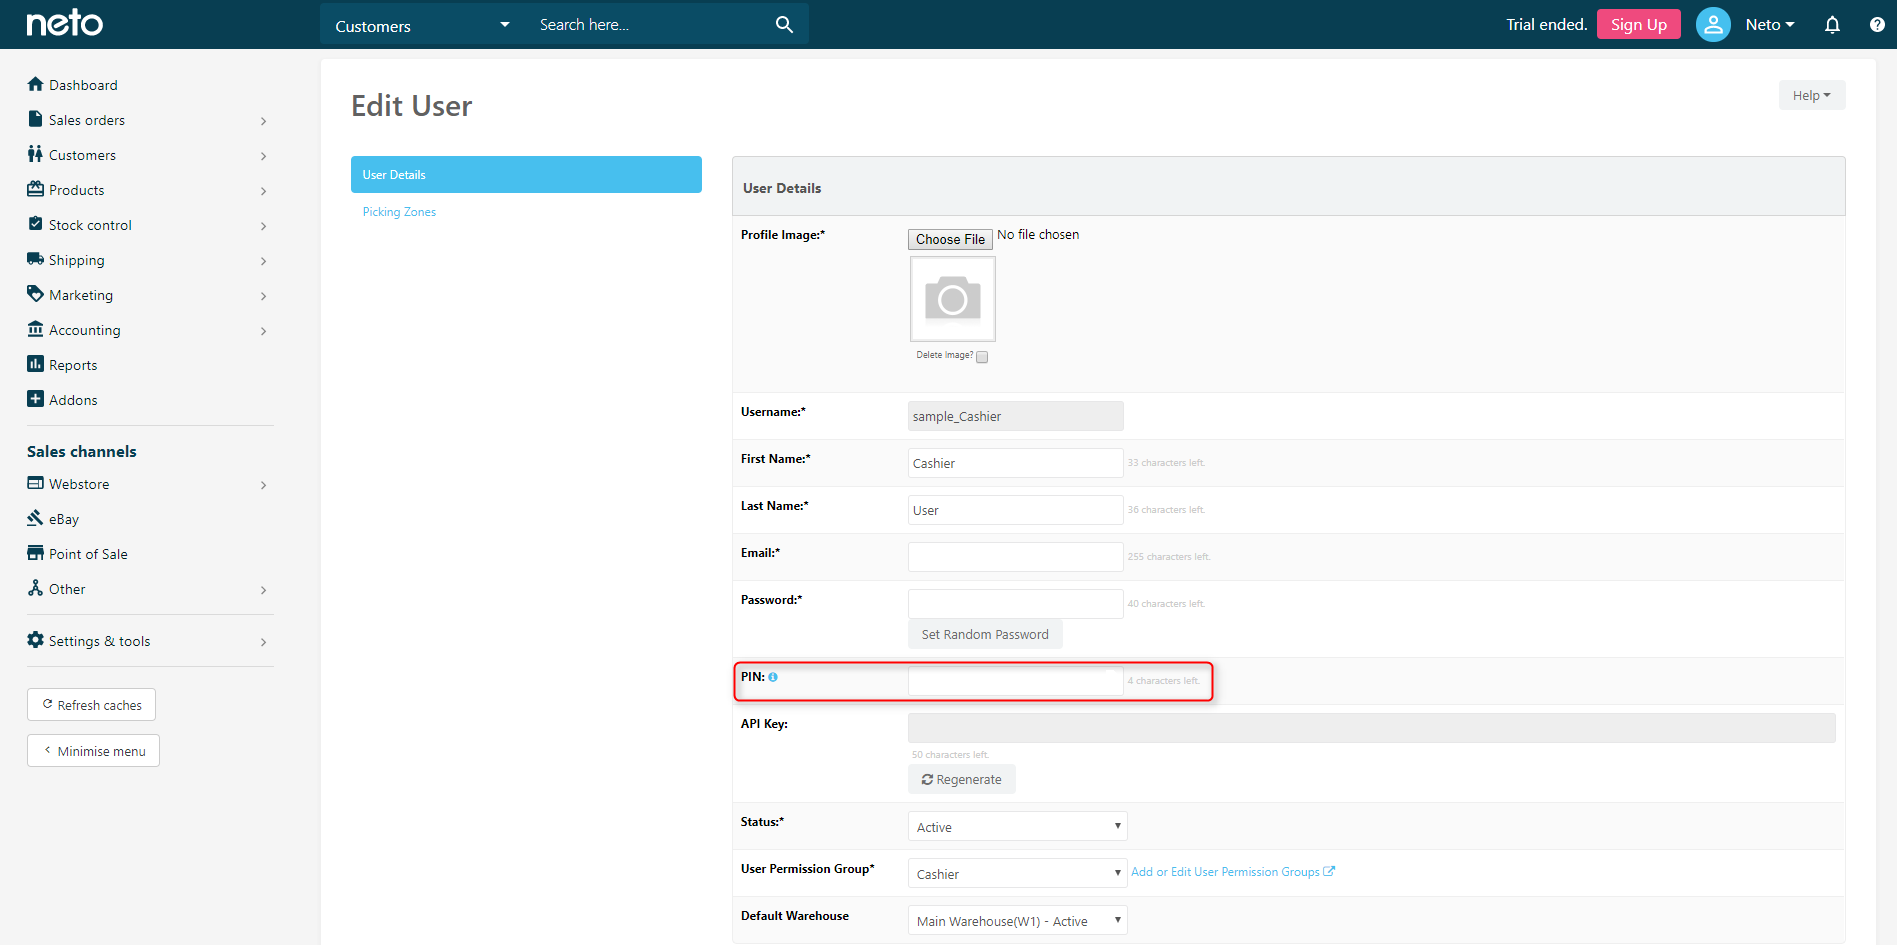This screenshot has height=945, width=1897.
Task: Click the Email input field
Action: point(1016,557)
